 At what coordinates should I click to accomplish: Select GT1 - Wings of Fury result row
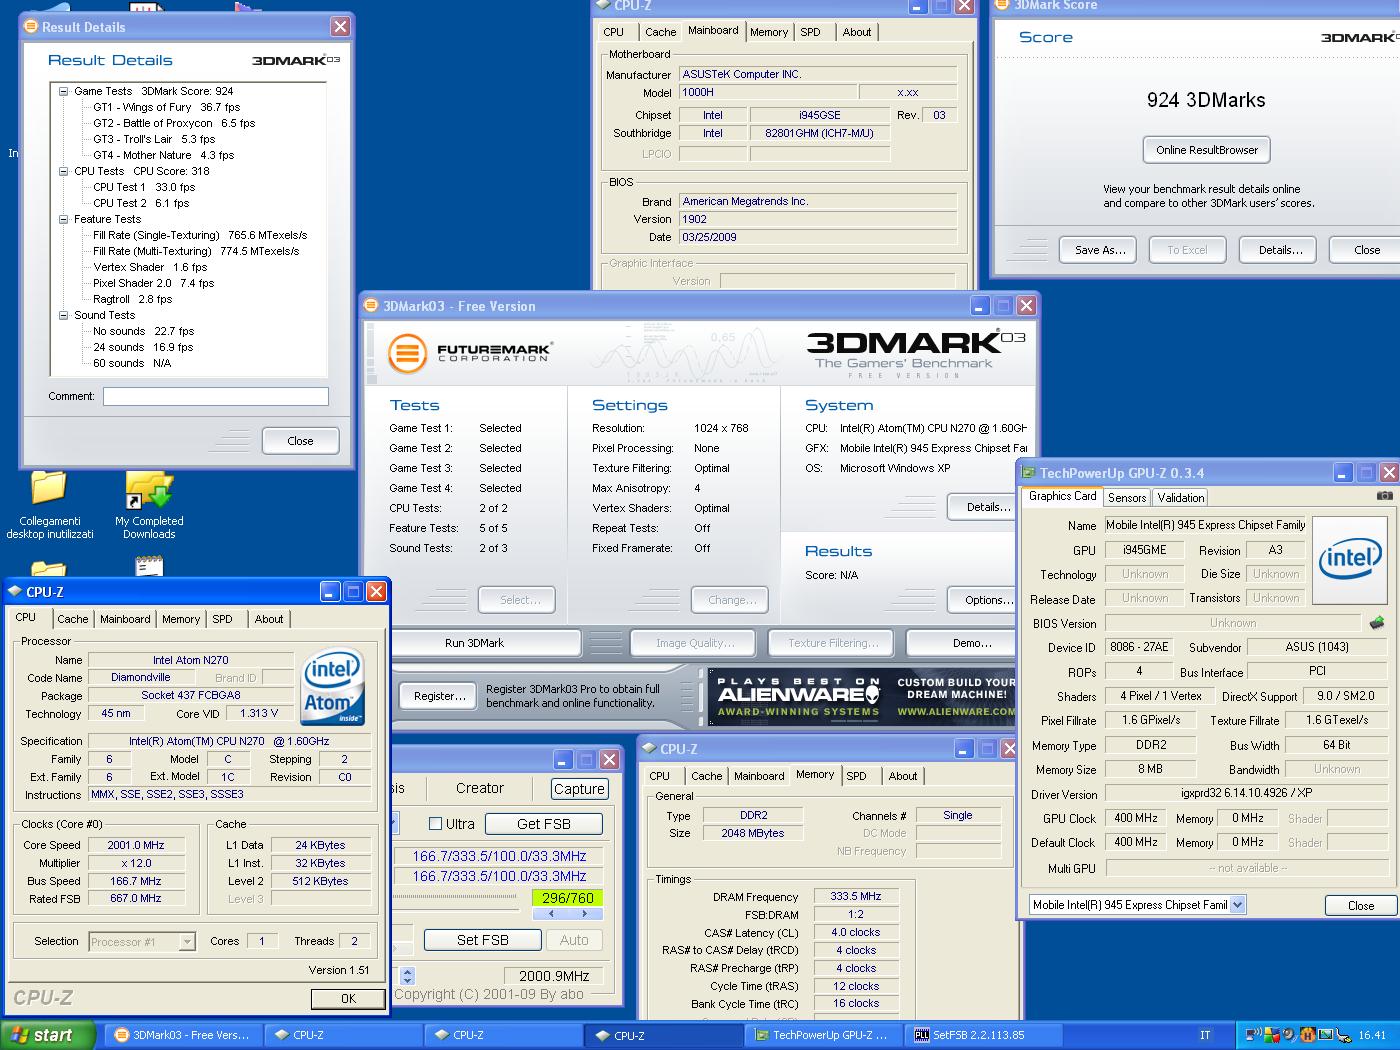click(x=167, y=107)
